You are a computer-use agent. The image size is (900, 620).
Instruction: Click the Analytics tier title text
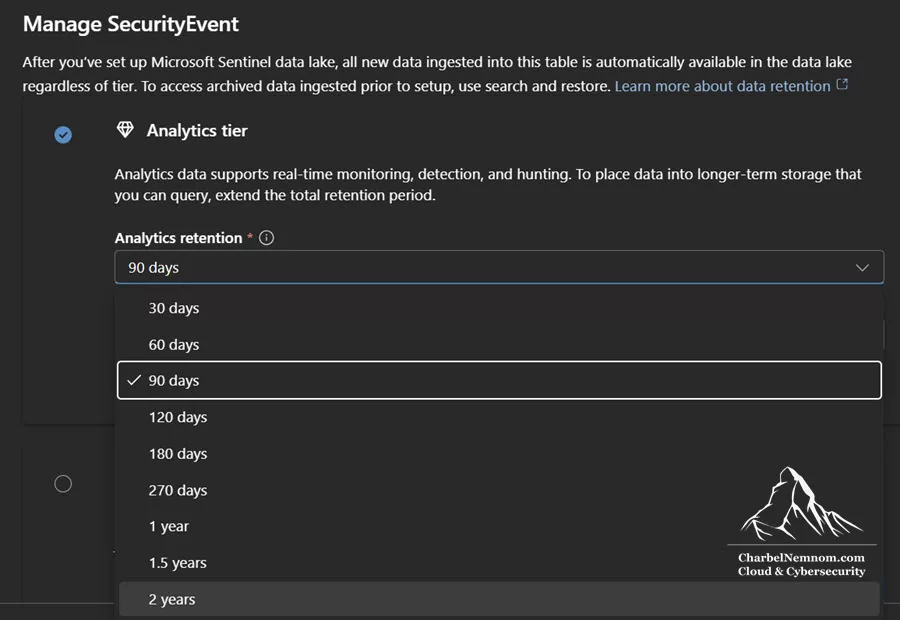tap(197, 131)
